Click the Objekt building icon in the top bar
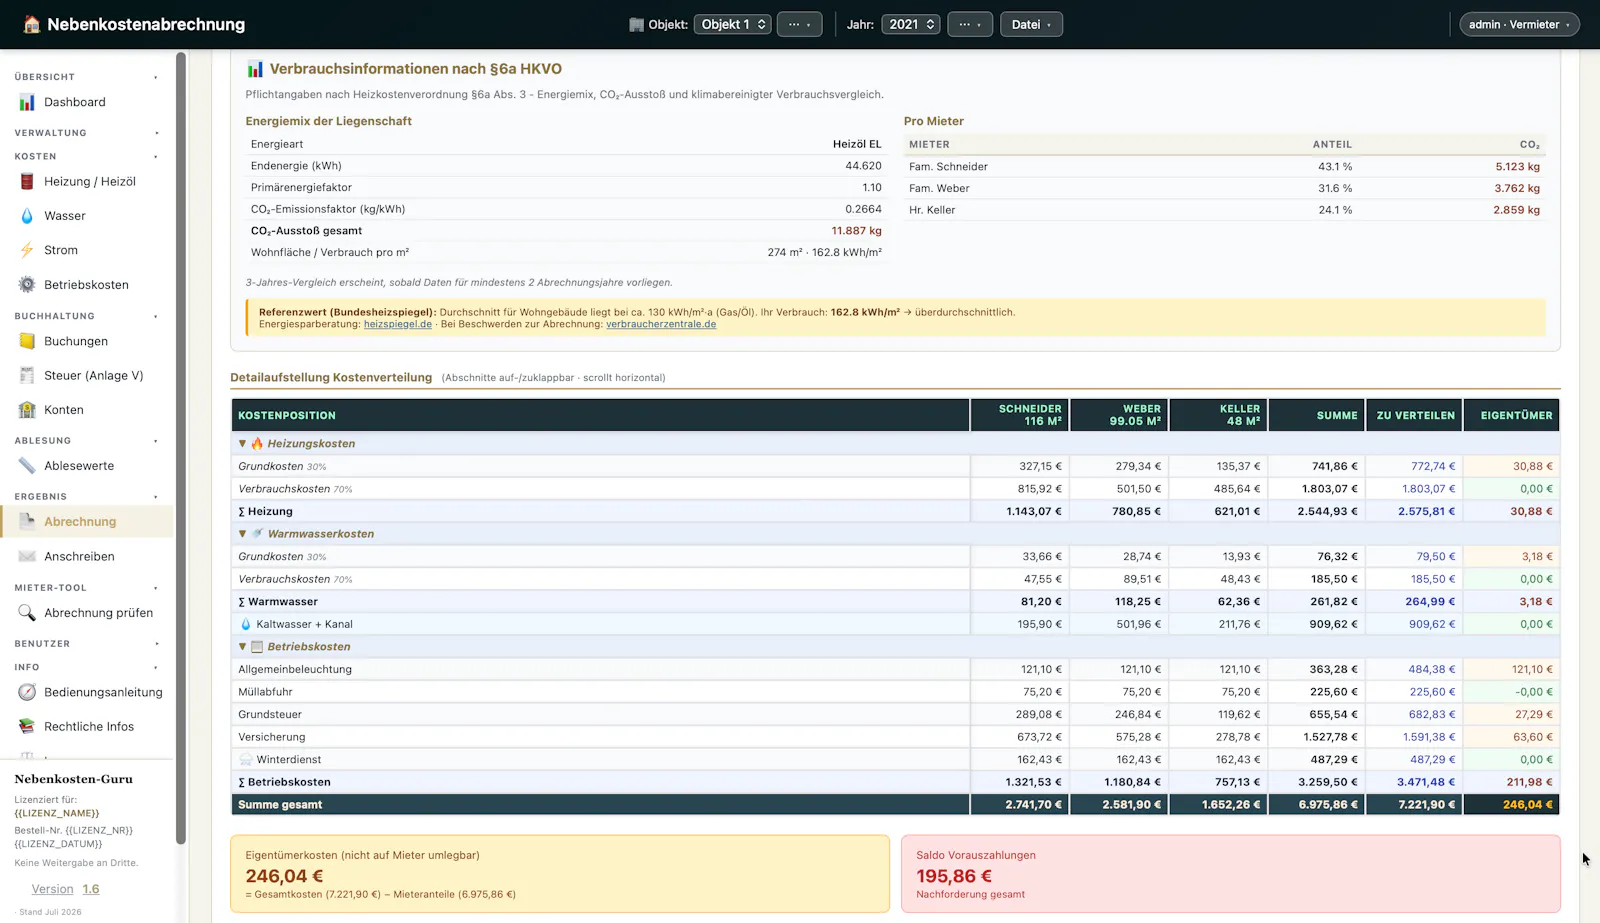 636,24
